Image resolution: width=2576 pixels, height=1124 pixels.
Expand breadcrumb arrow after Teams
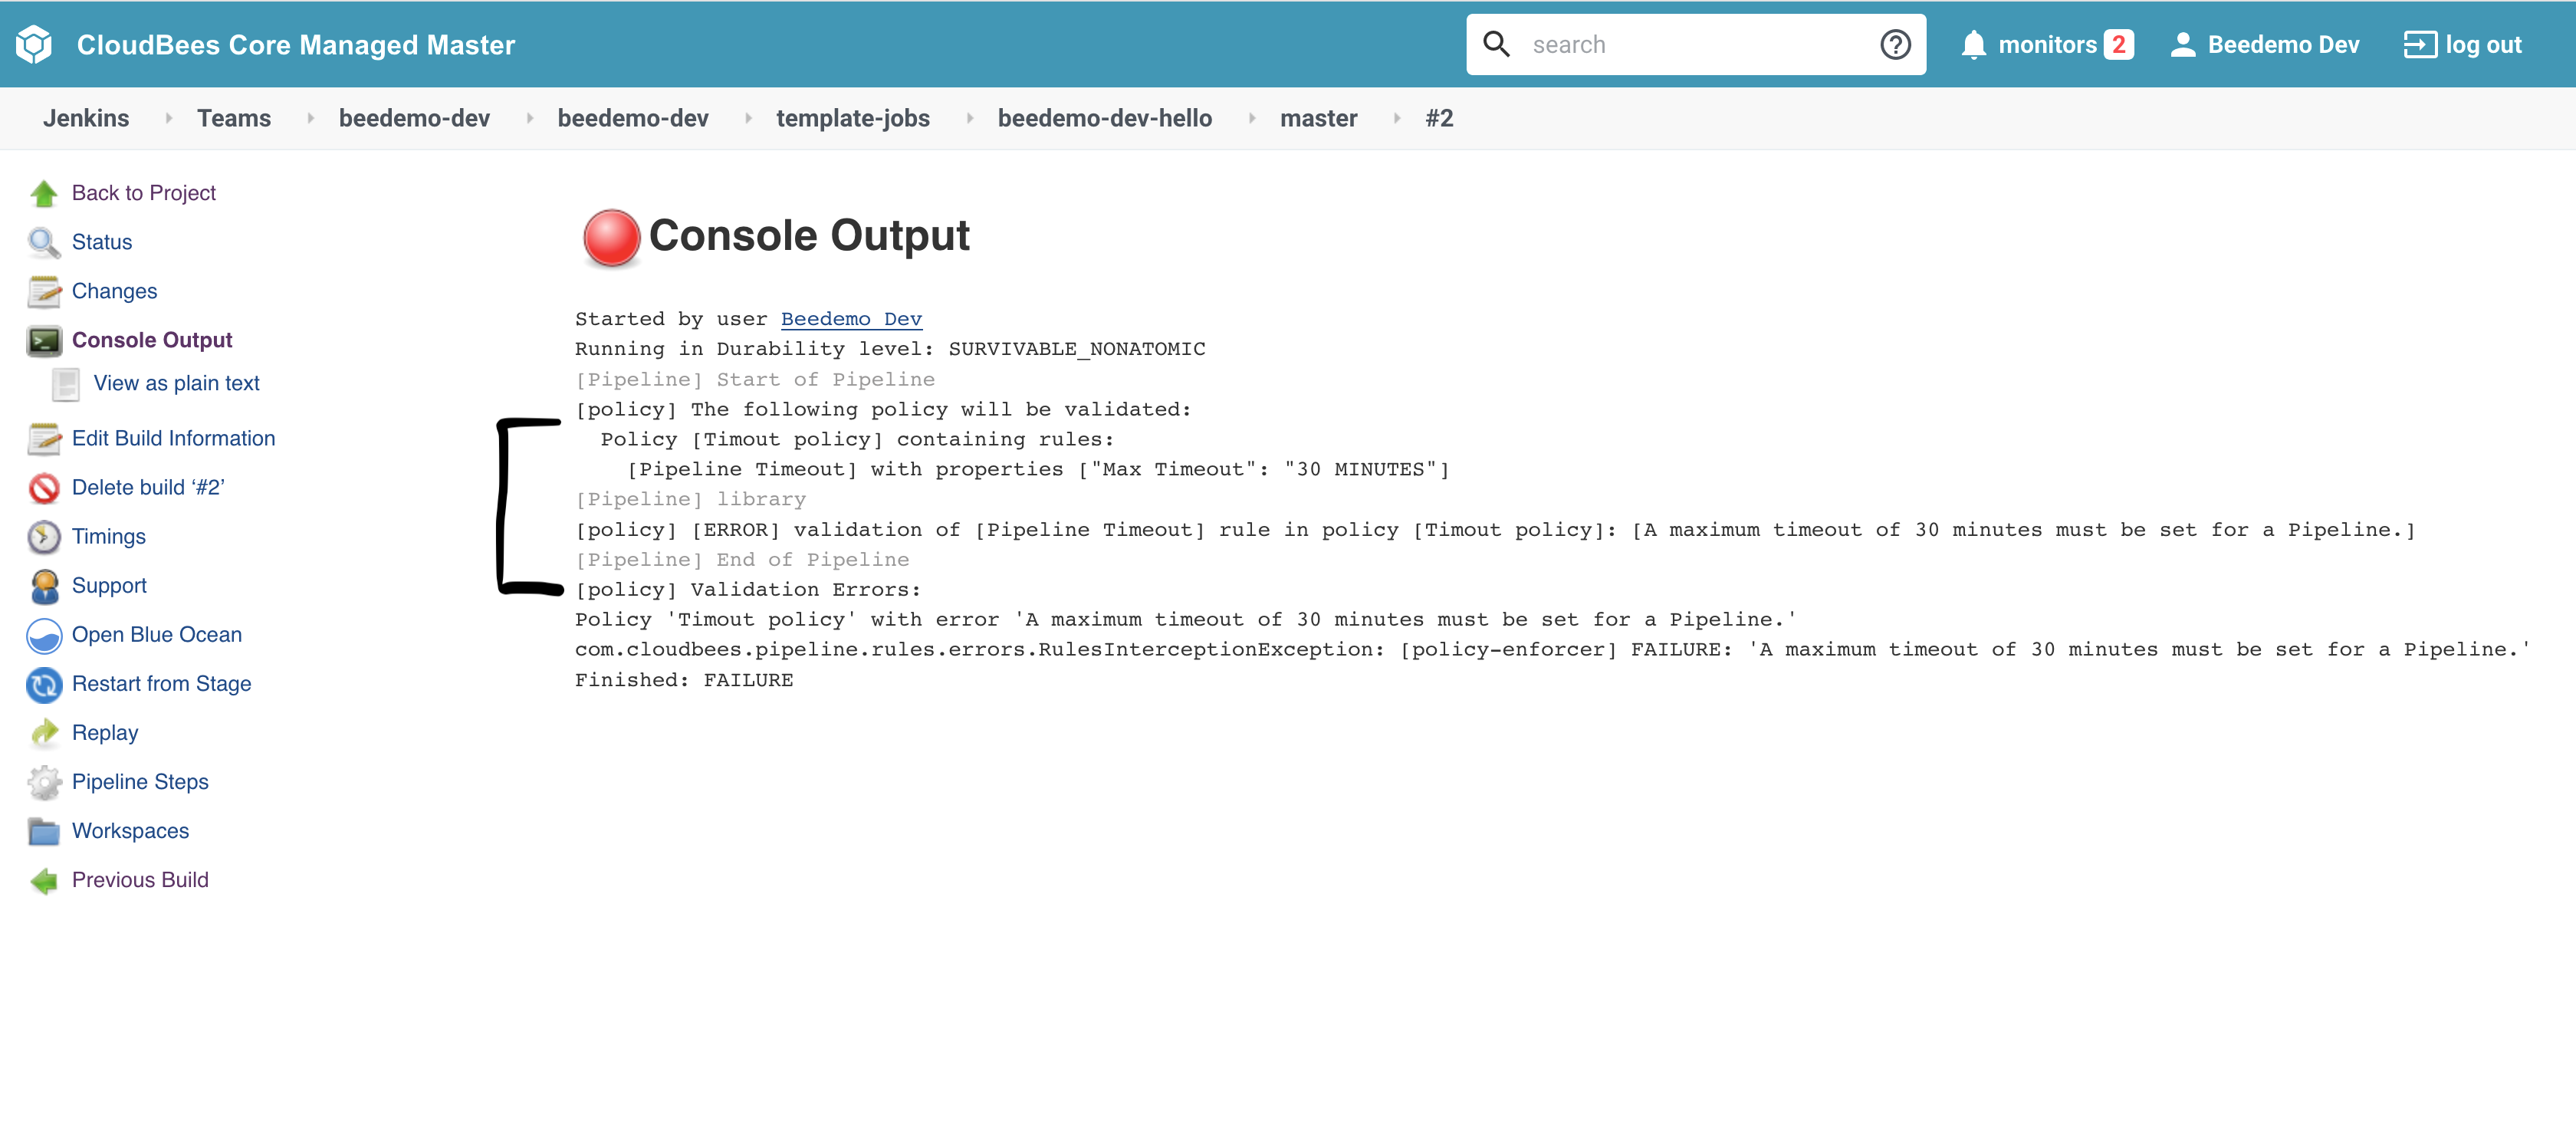pos(310,118)
